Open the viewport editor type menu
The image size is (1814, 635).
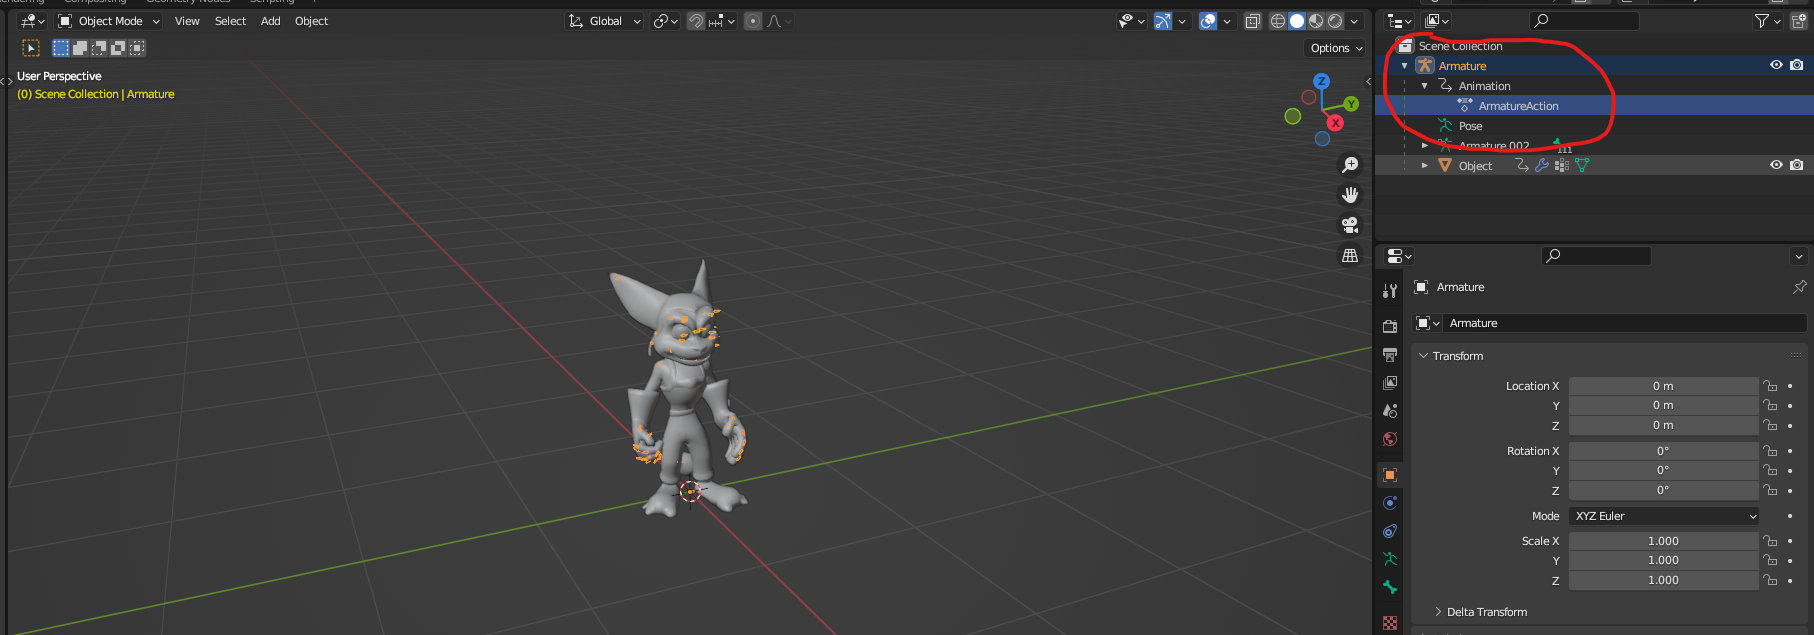tap(32, 21)
